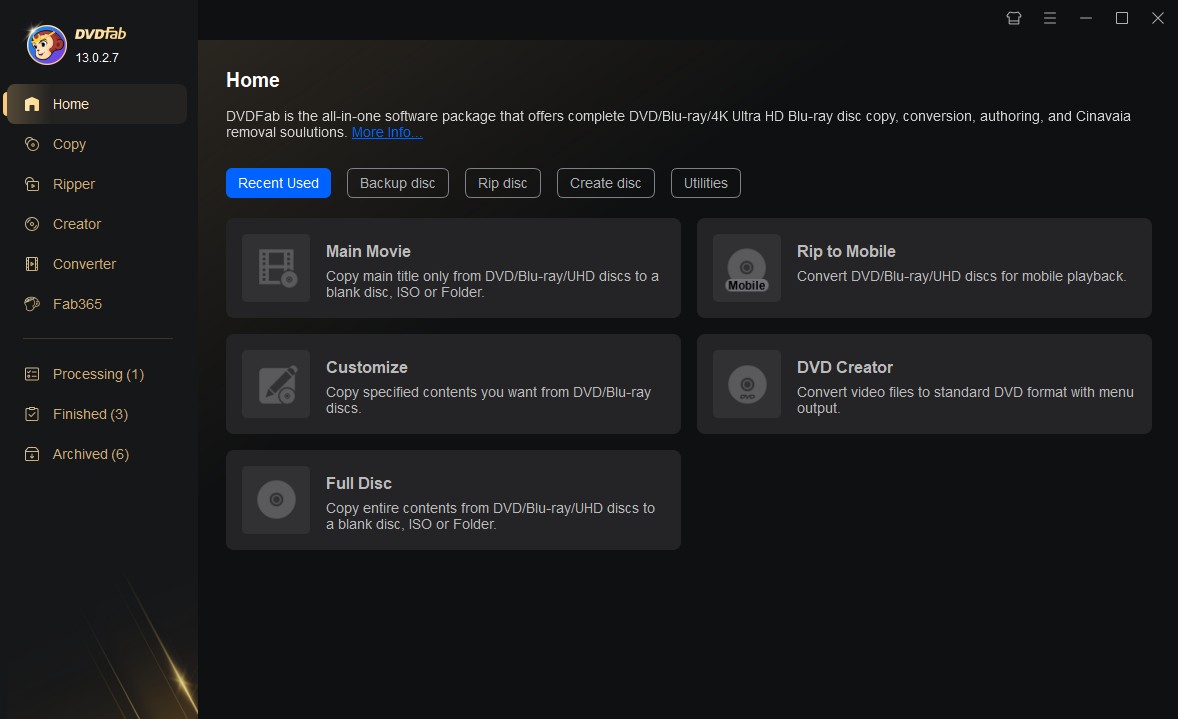Maximize the DVDFab window

[1122, 18]
